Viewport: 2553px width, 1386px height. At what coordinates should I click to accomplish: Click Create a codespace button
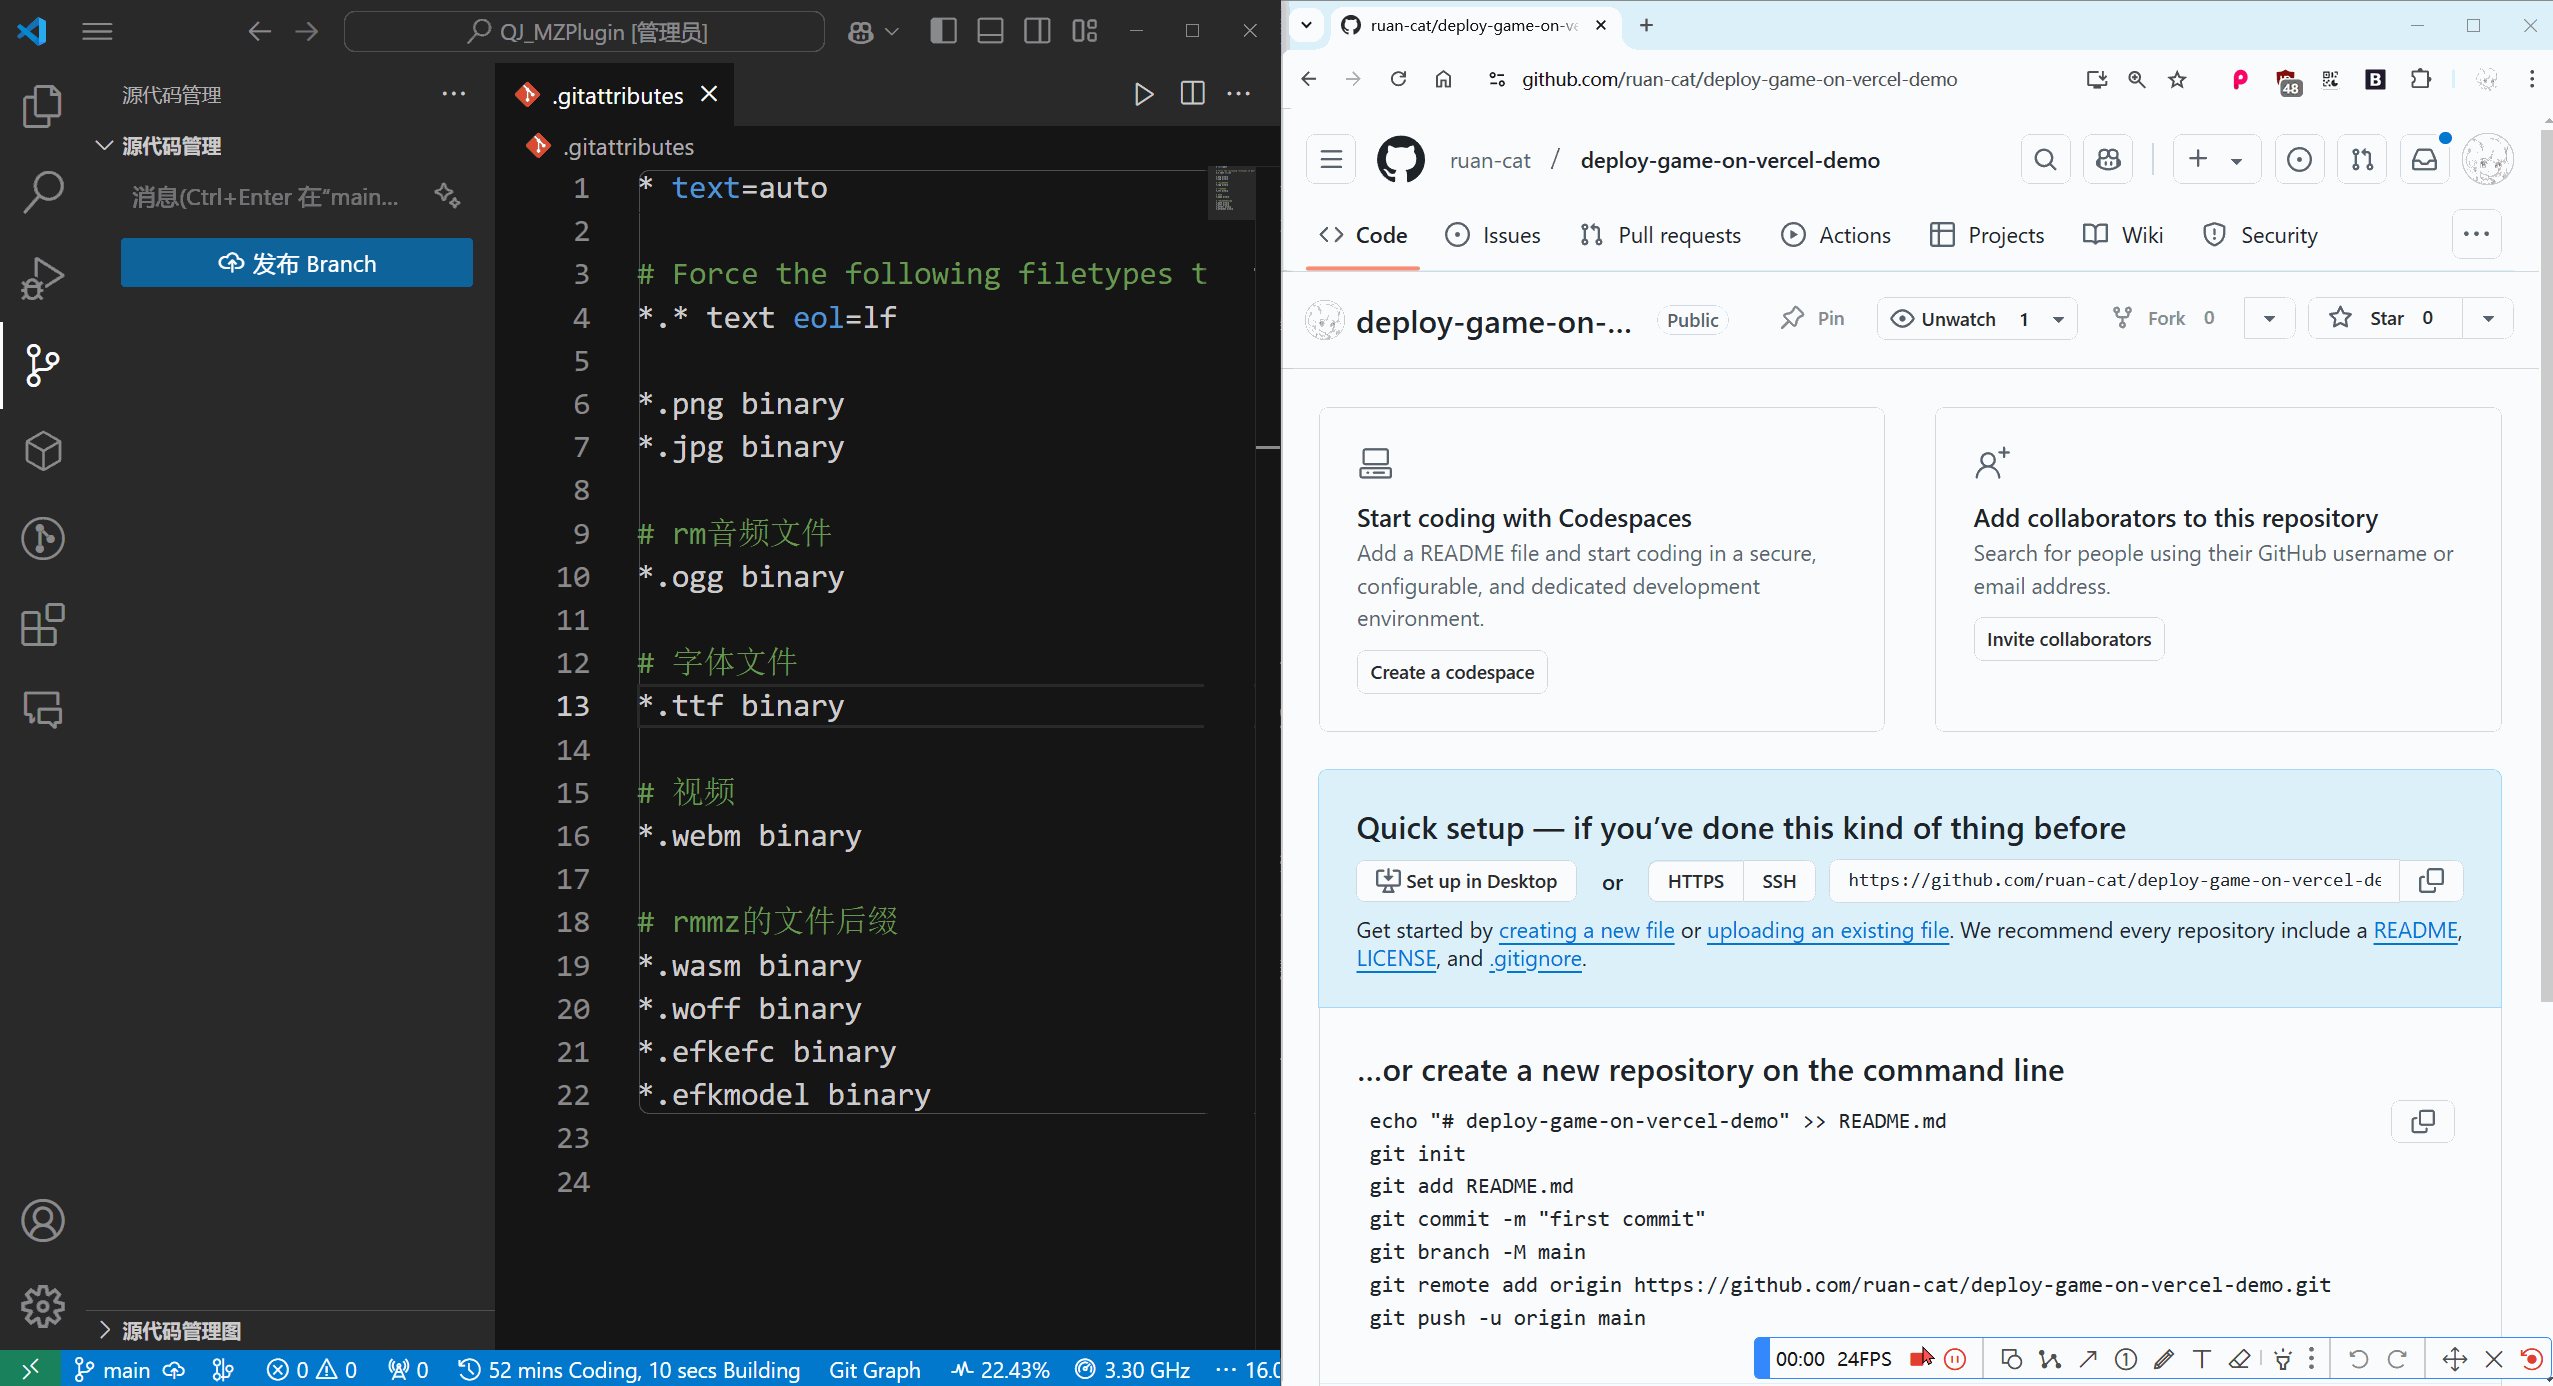click(x=1452, y=672)
